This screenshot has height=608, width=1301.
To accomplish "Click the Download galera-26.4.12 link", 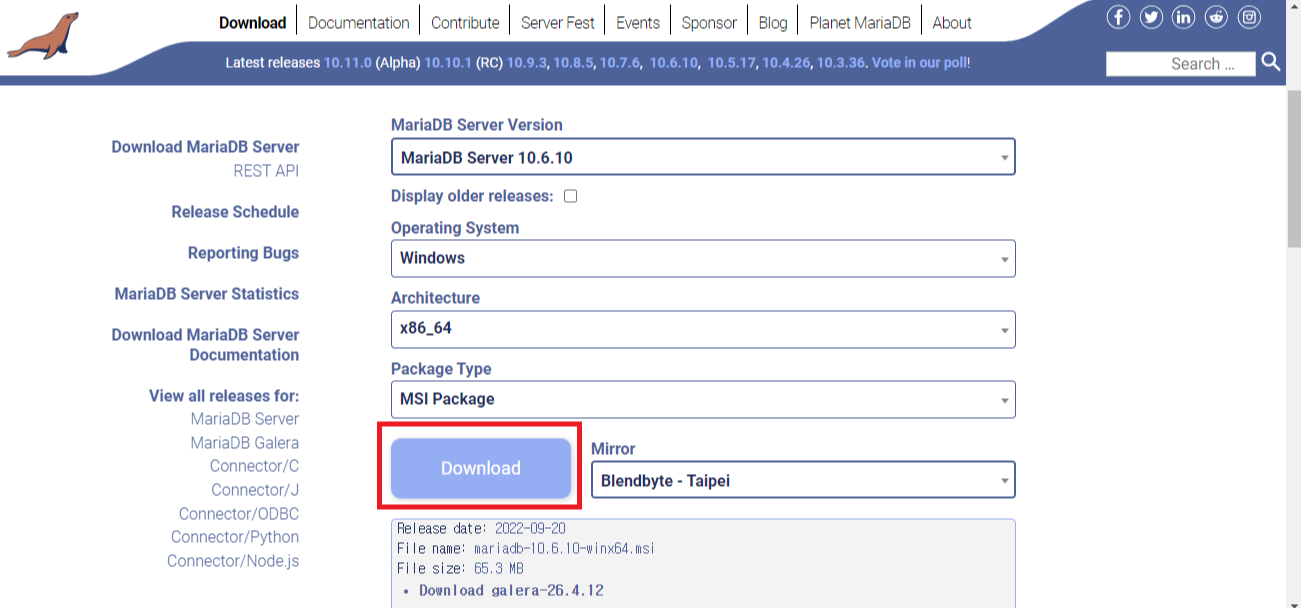I will point(511,590).
